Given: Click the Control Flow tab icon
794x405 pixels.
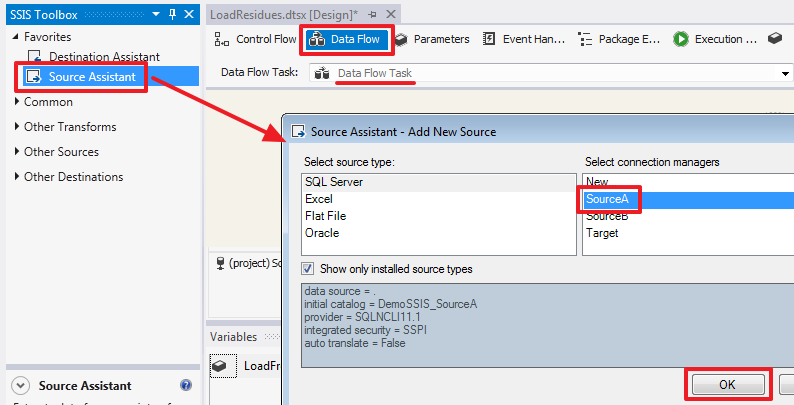Looking at the screenshot, I should click(x=222, y=39).
